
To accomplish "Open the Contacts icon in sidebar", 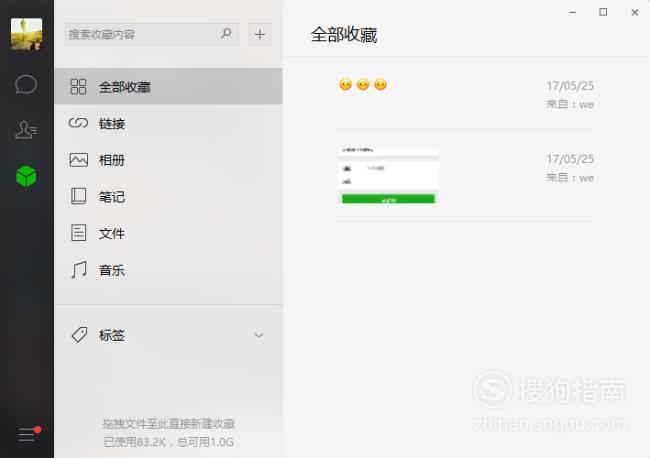I will point(26,130).
